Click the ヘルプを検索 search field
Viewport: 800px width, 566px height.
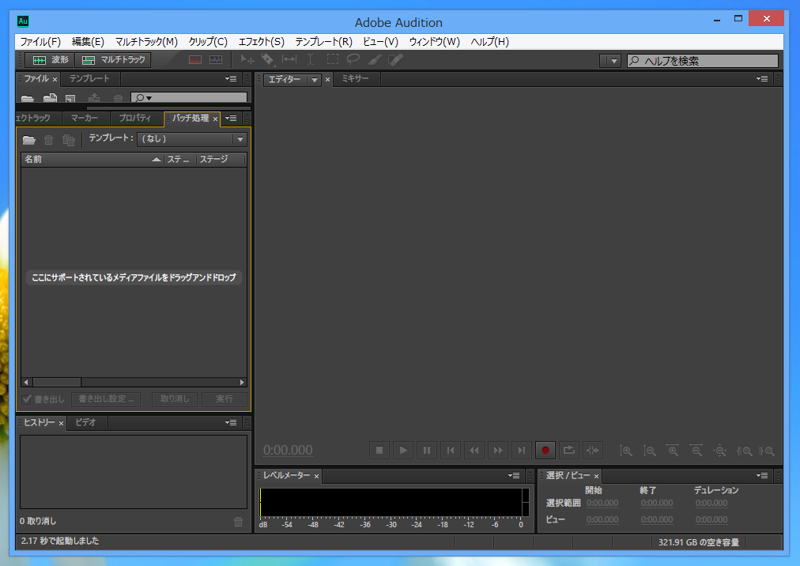click(703, 61)
